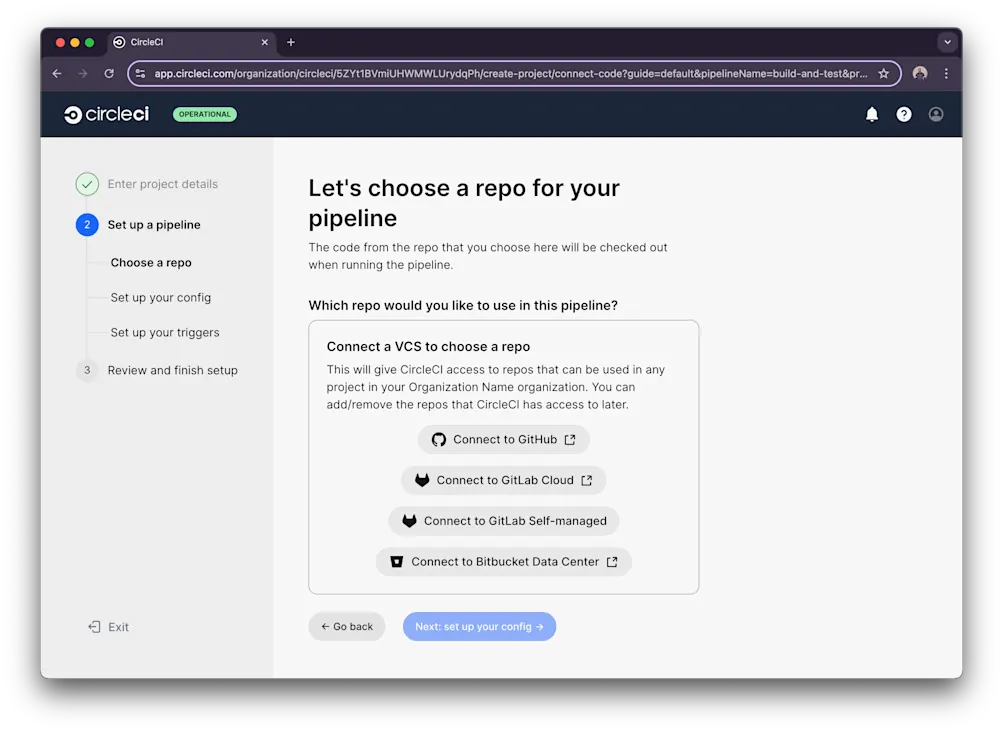
Task: Open a new browser tab
Action: 291,42
